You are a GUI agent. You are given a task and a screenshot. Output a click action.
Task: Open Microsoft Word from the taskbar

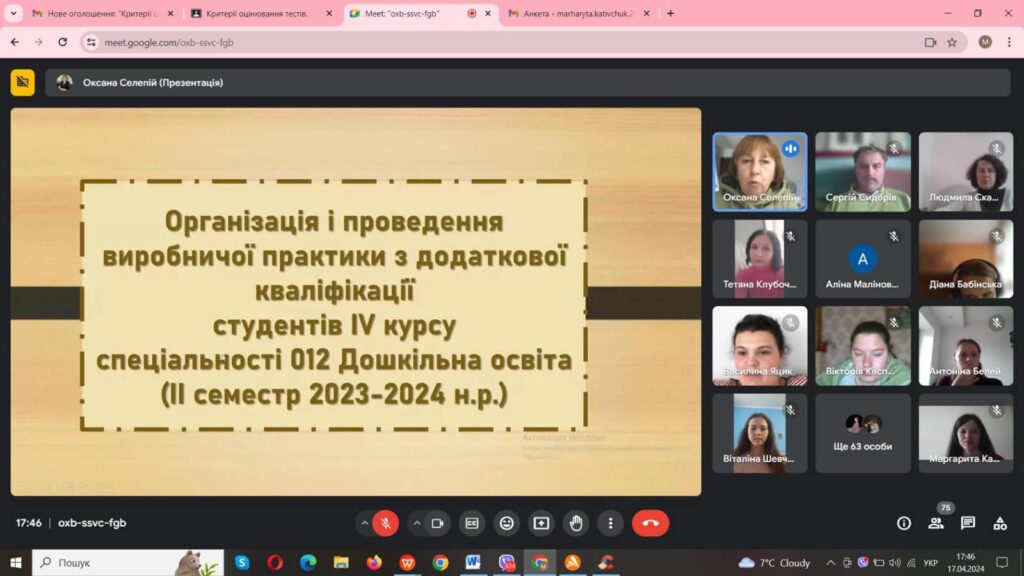coord(472,563)
